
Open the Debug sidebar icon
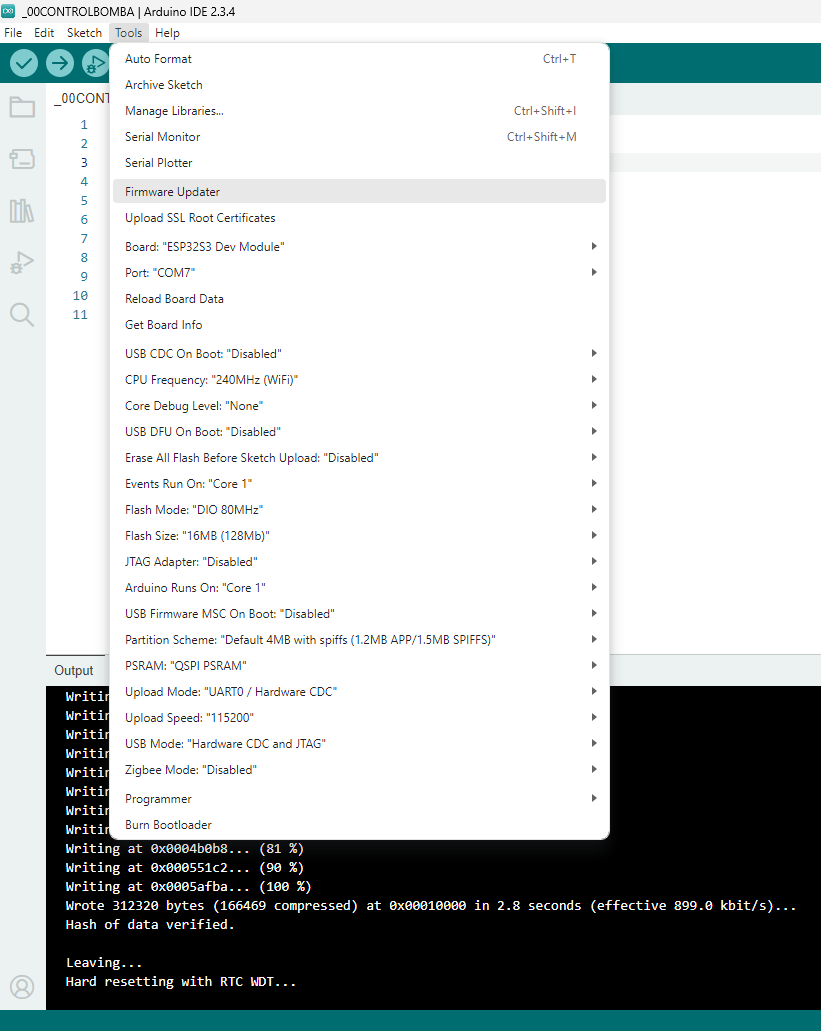coord(22,263)
